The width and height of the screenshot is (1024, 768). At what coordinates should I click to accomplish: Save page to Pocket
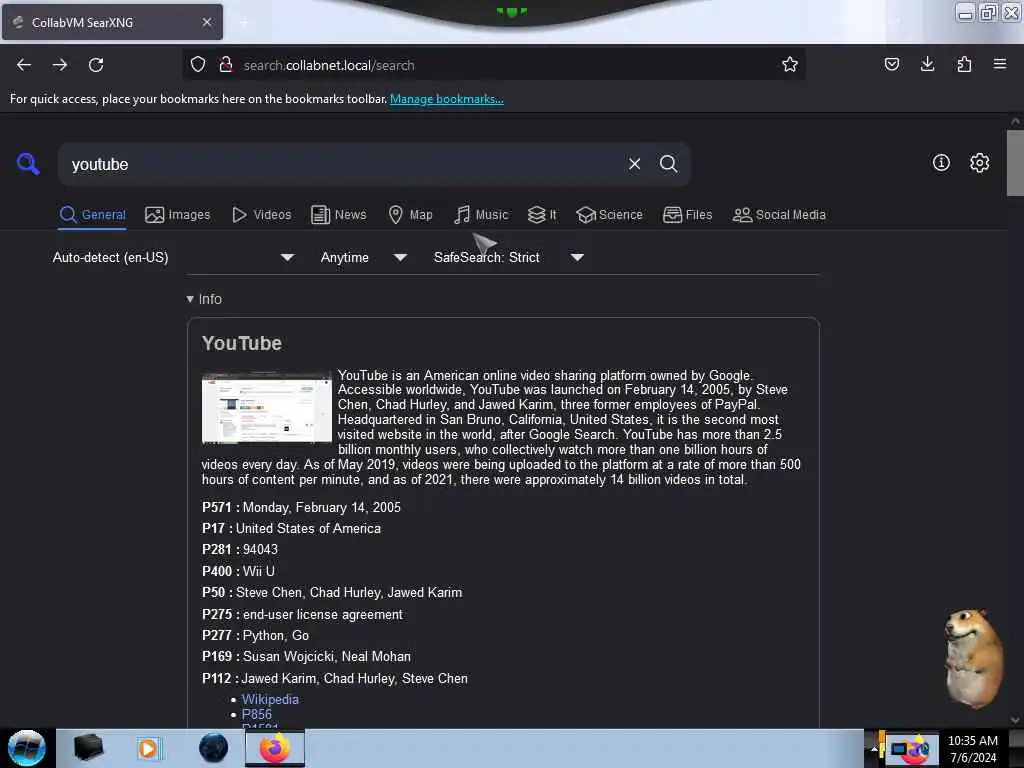click(x=891, y=64)
